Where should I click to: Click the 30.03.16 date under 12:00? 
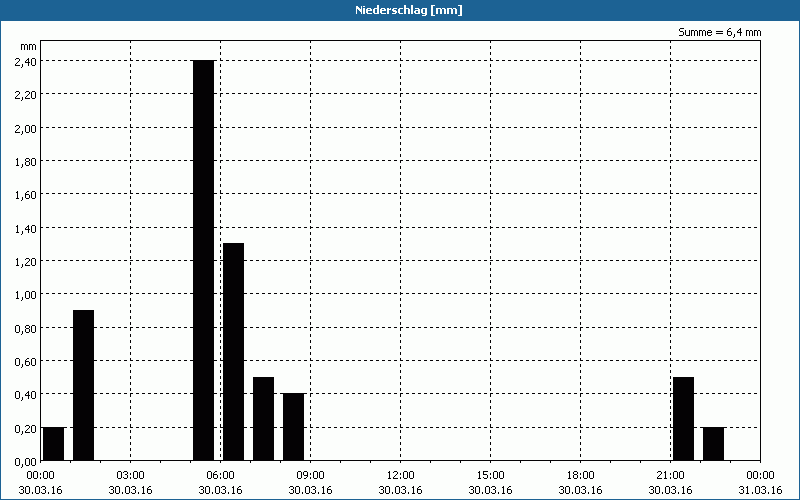pos(401,490)
